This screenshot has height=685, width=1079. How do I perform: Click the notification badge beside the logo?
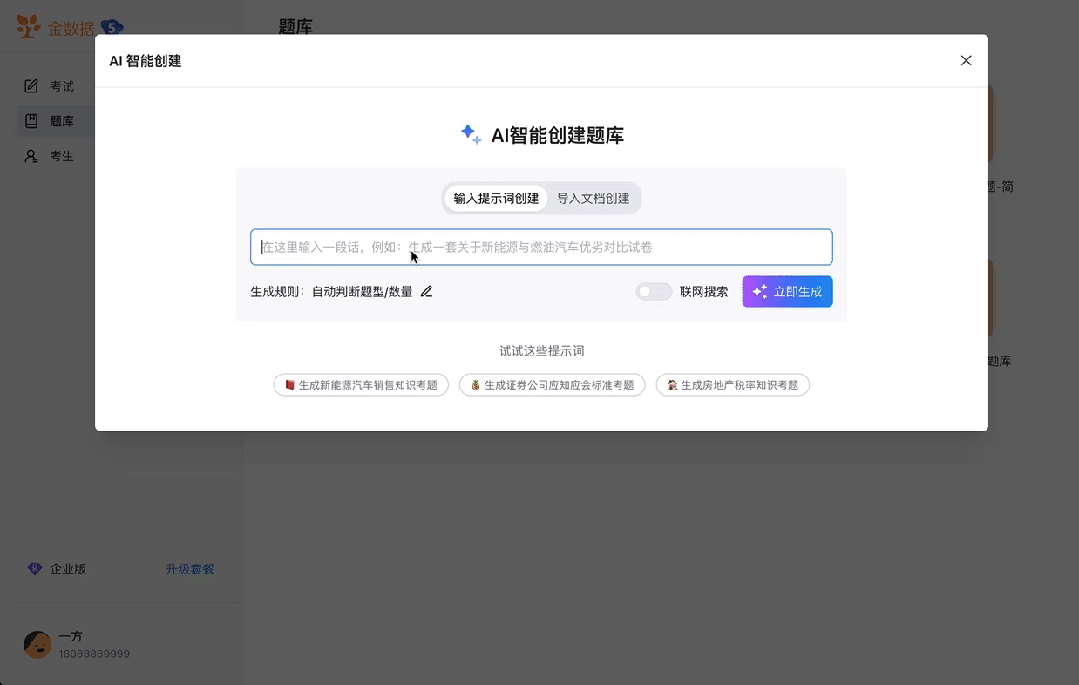(x=112, y=28)
